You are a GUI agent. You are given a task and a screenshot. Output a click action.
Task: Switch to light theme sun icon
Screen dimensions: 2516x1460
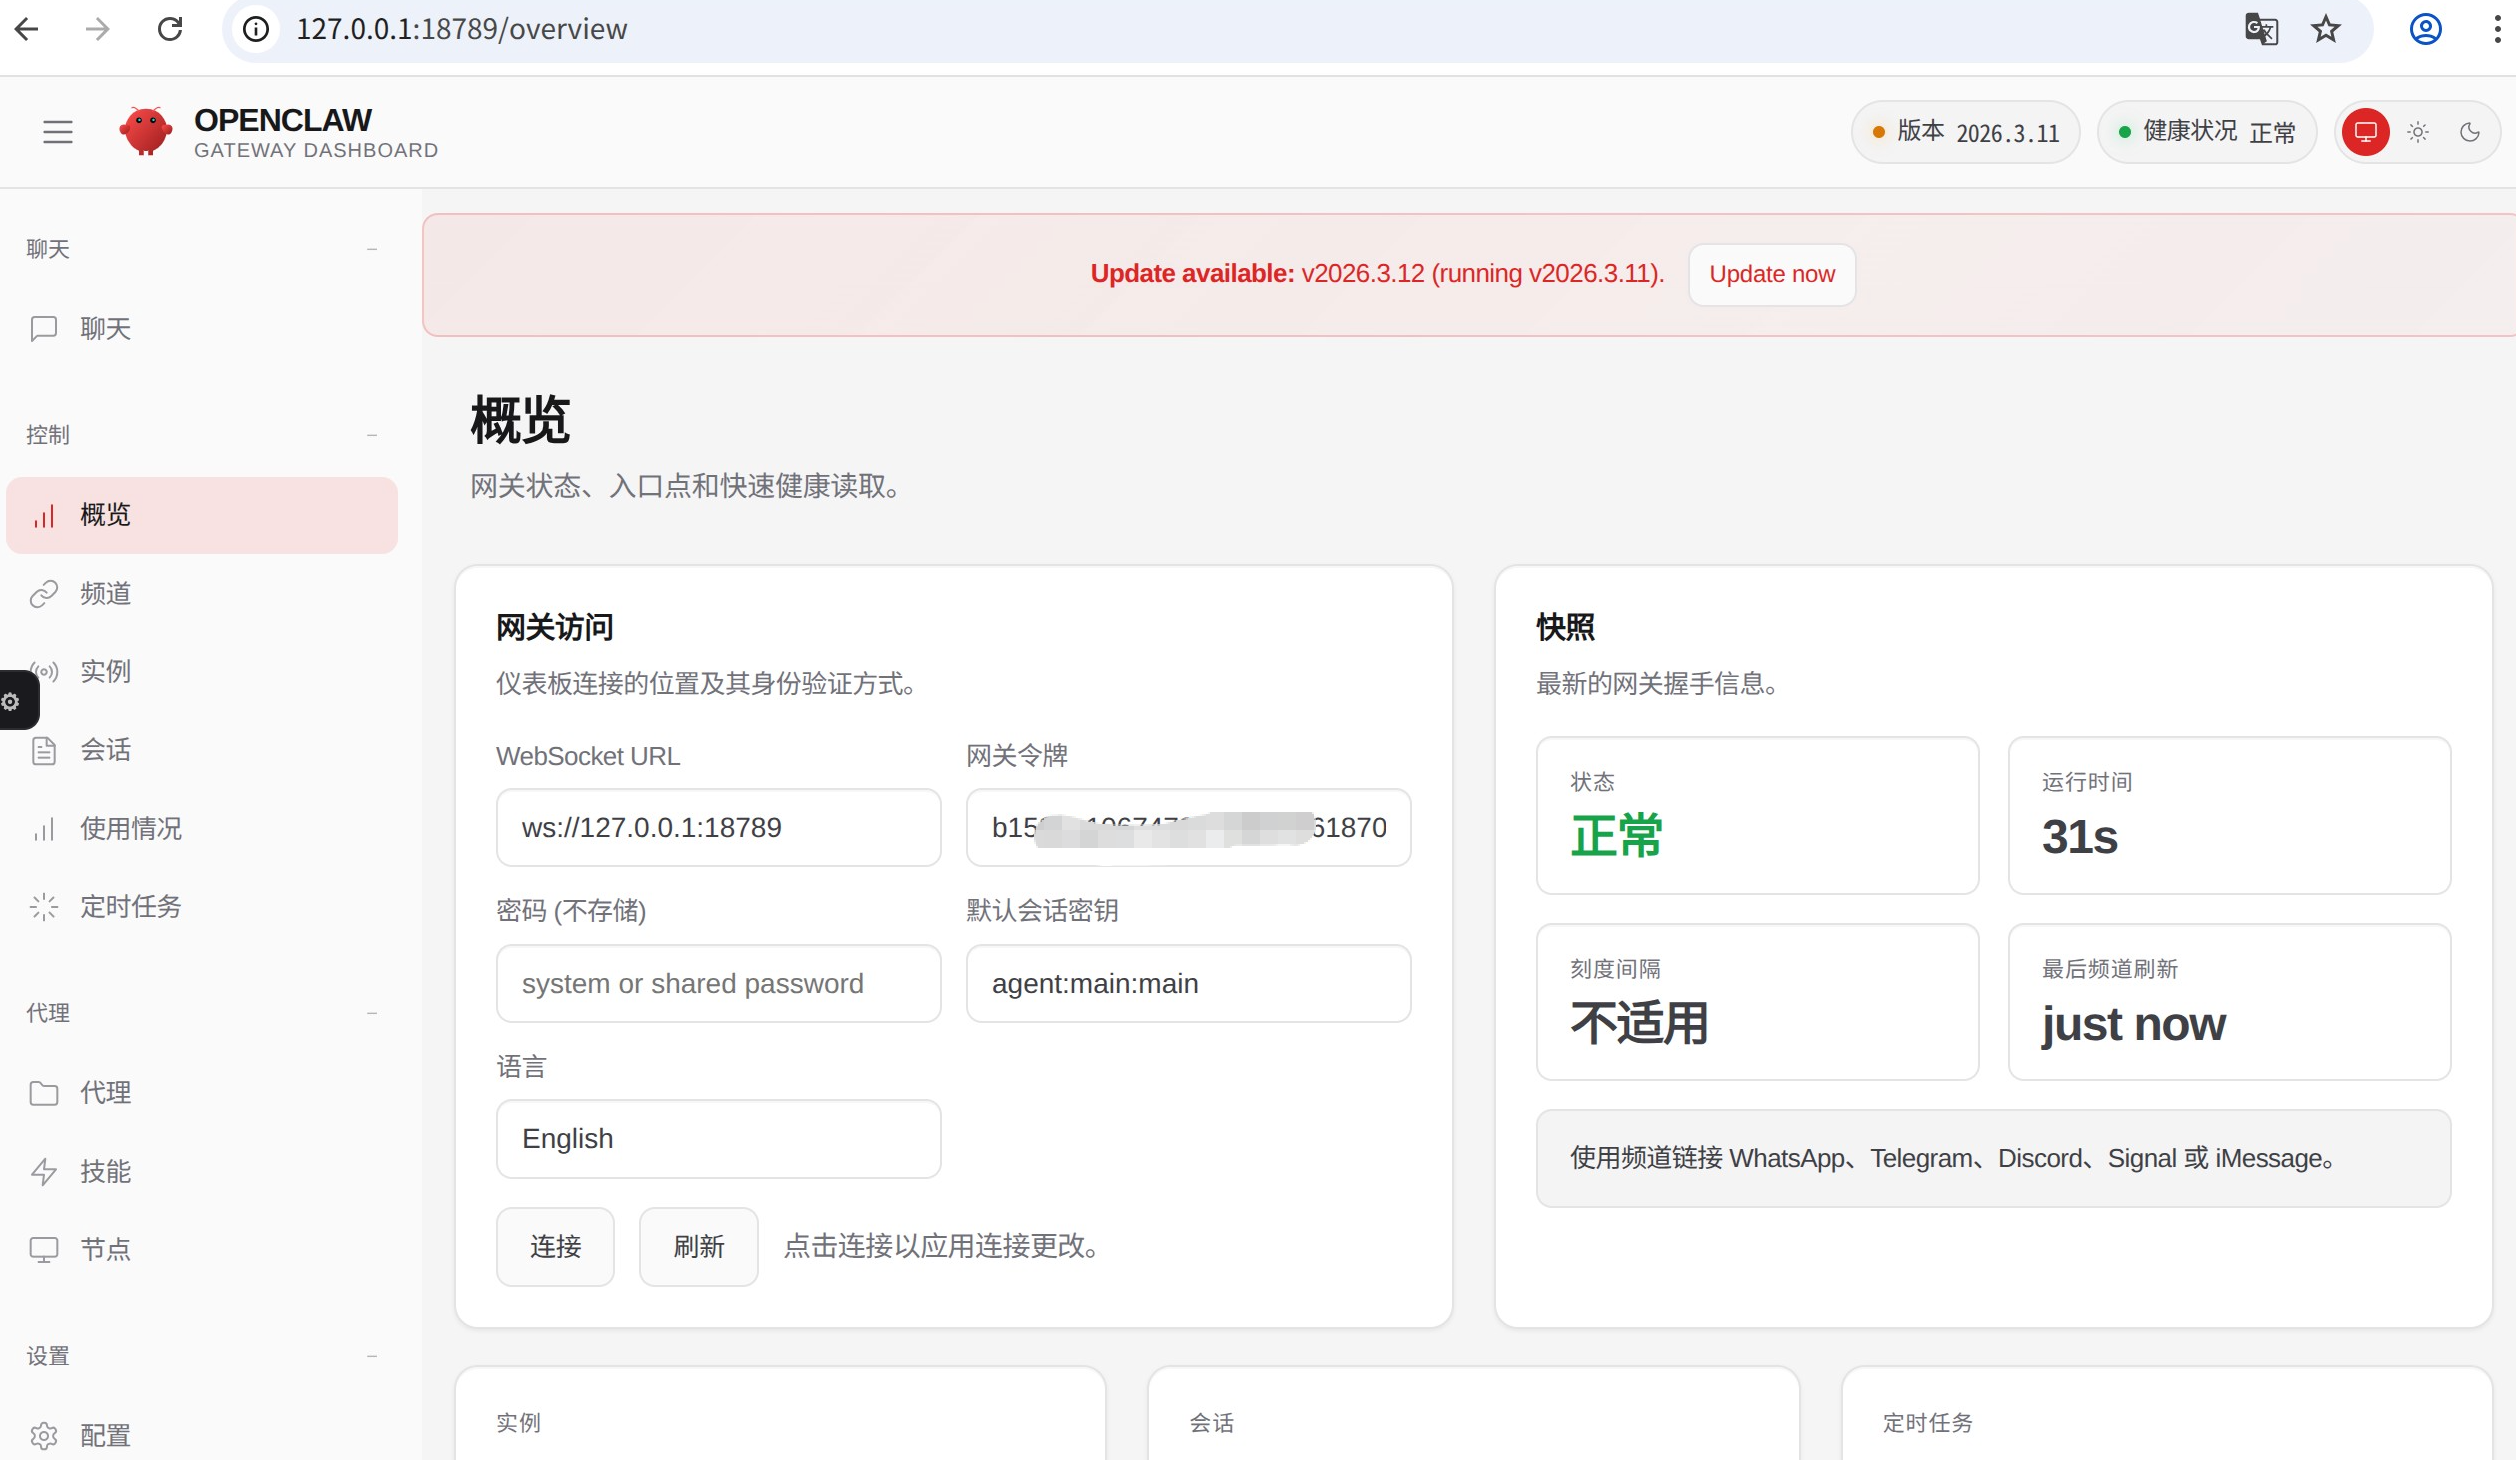pos(2418,132)
